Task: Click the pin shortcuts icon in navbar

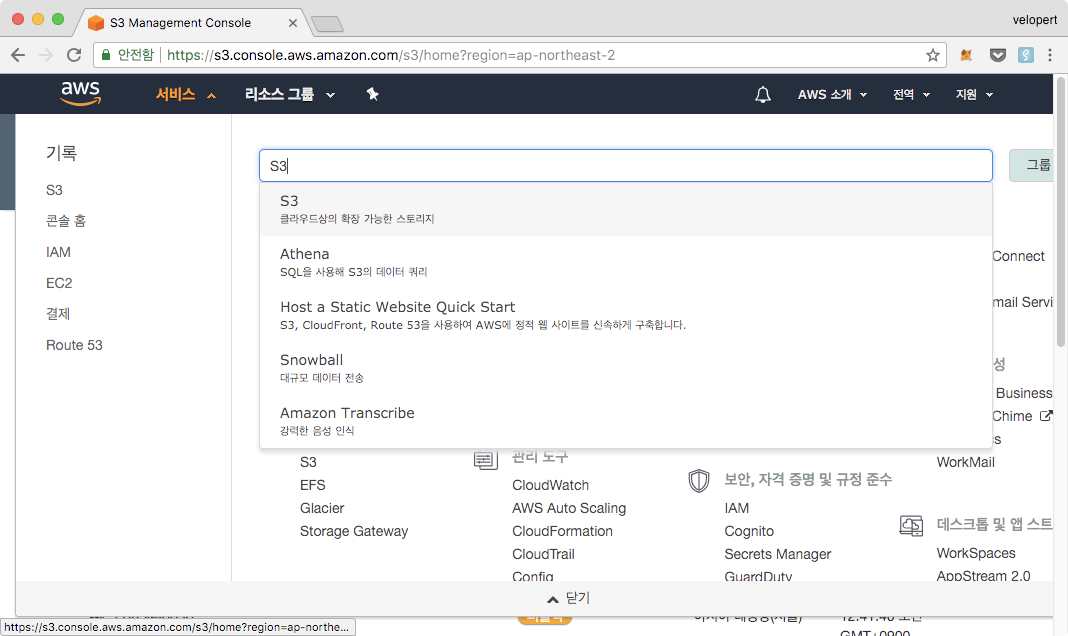Action: tap(373, 94)
